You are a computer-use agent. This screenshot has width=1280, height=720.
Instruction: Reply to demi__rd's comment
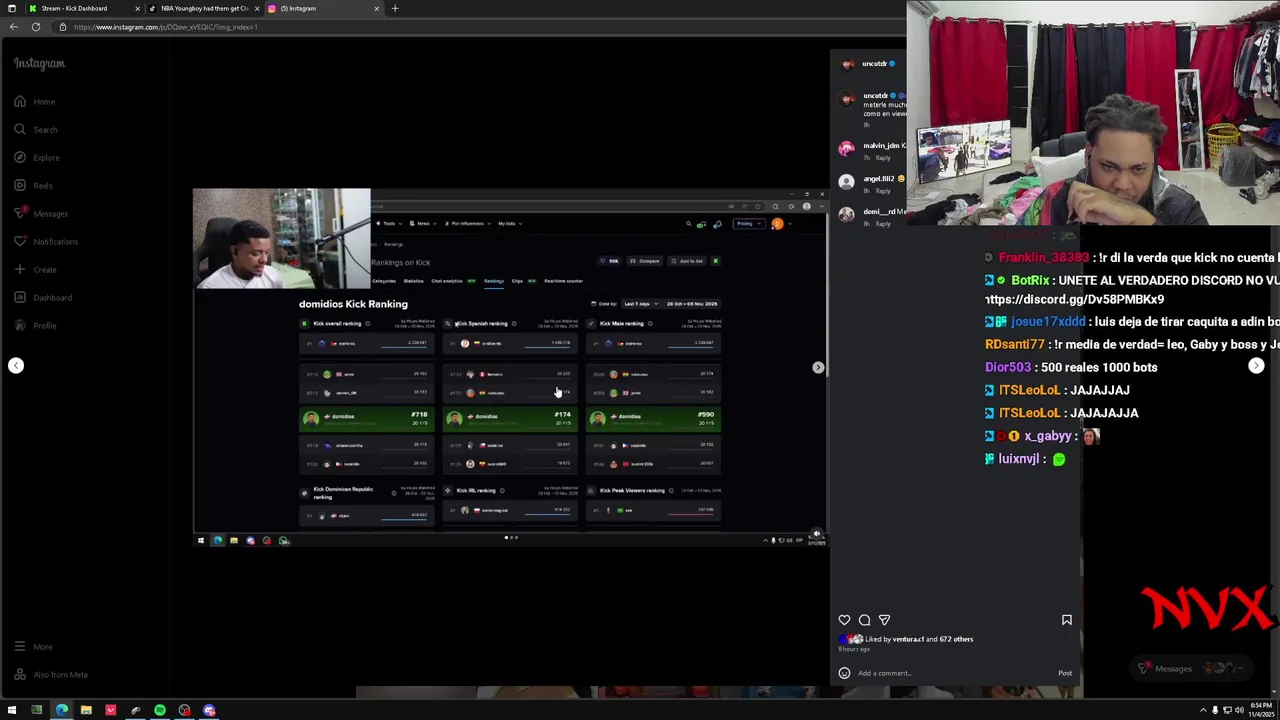tap(883, 224)
